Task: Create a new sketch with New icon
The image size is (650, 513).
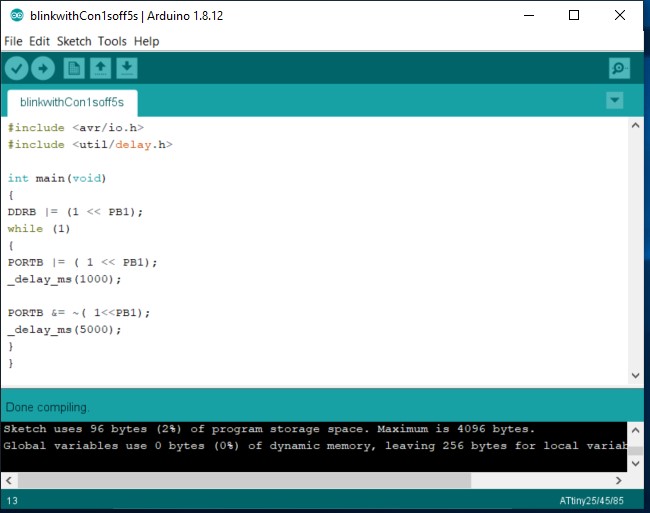Action: coord(74,68)
